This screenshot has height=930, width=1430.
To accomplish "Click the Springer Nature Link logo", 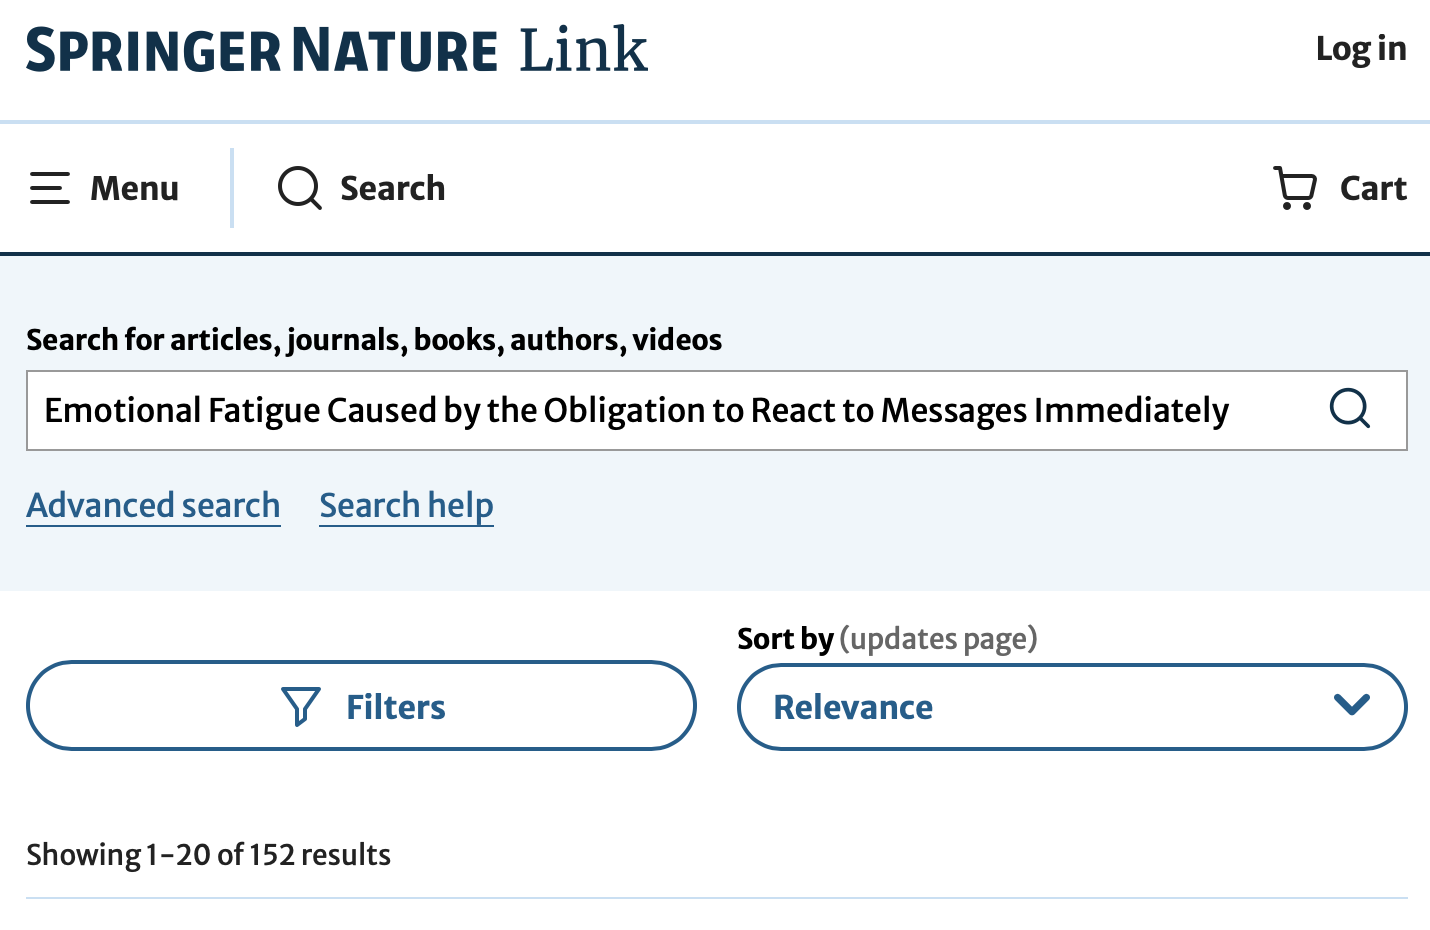I will 336,50.
